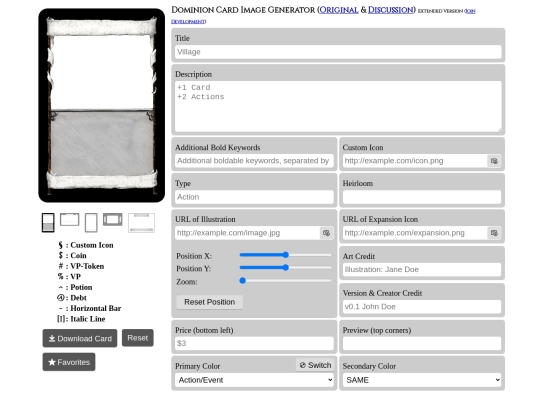
Task: Click the 'Italic Line' legend entry
Action: tap(81, 319)
